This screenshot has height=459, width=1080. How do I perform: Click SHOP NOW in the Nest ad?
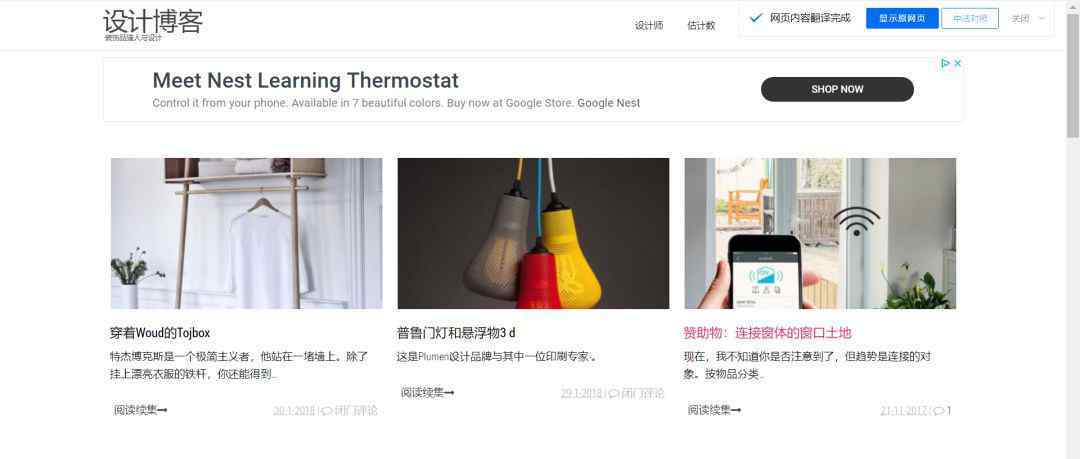pos(837,89)
